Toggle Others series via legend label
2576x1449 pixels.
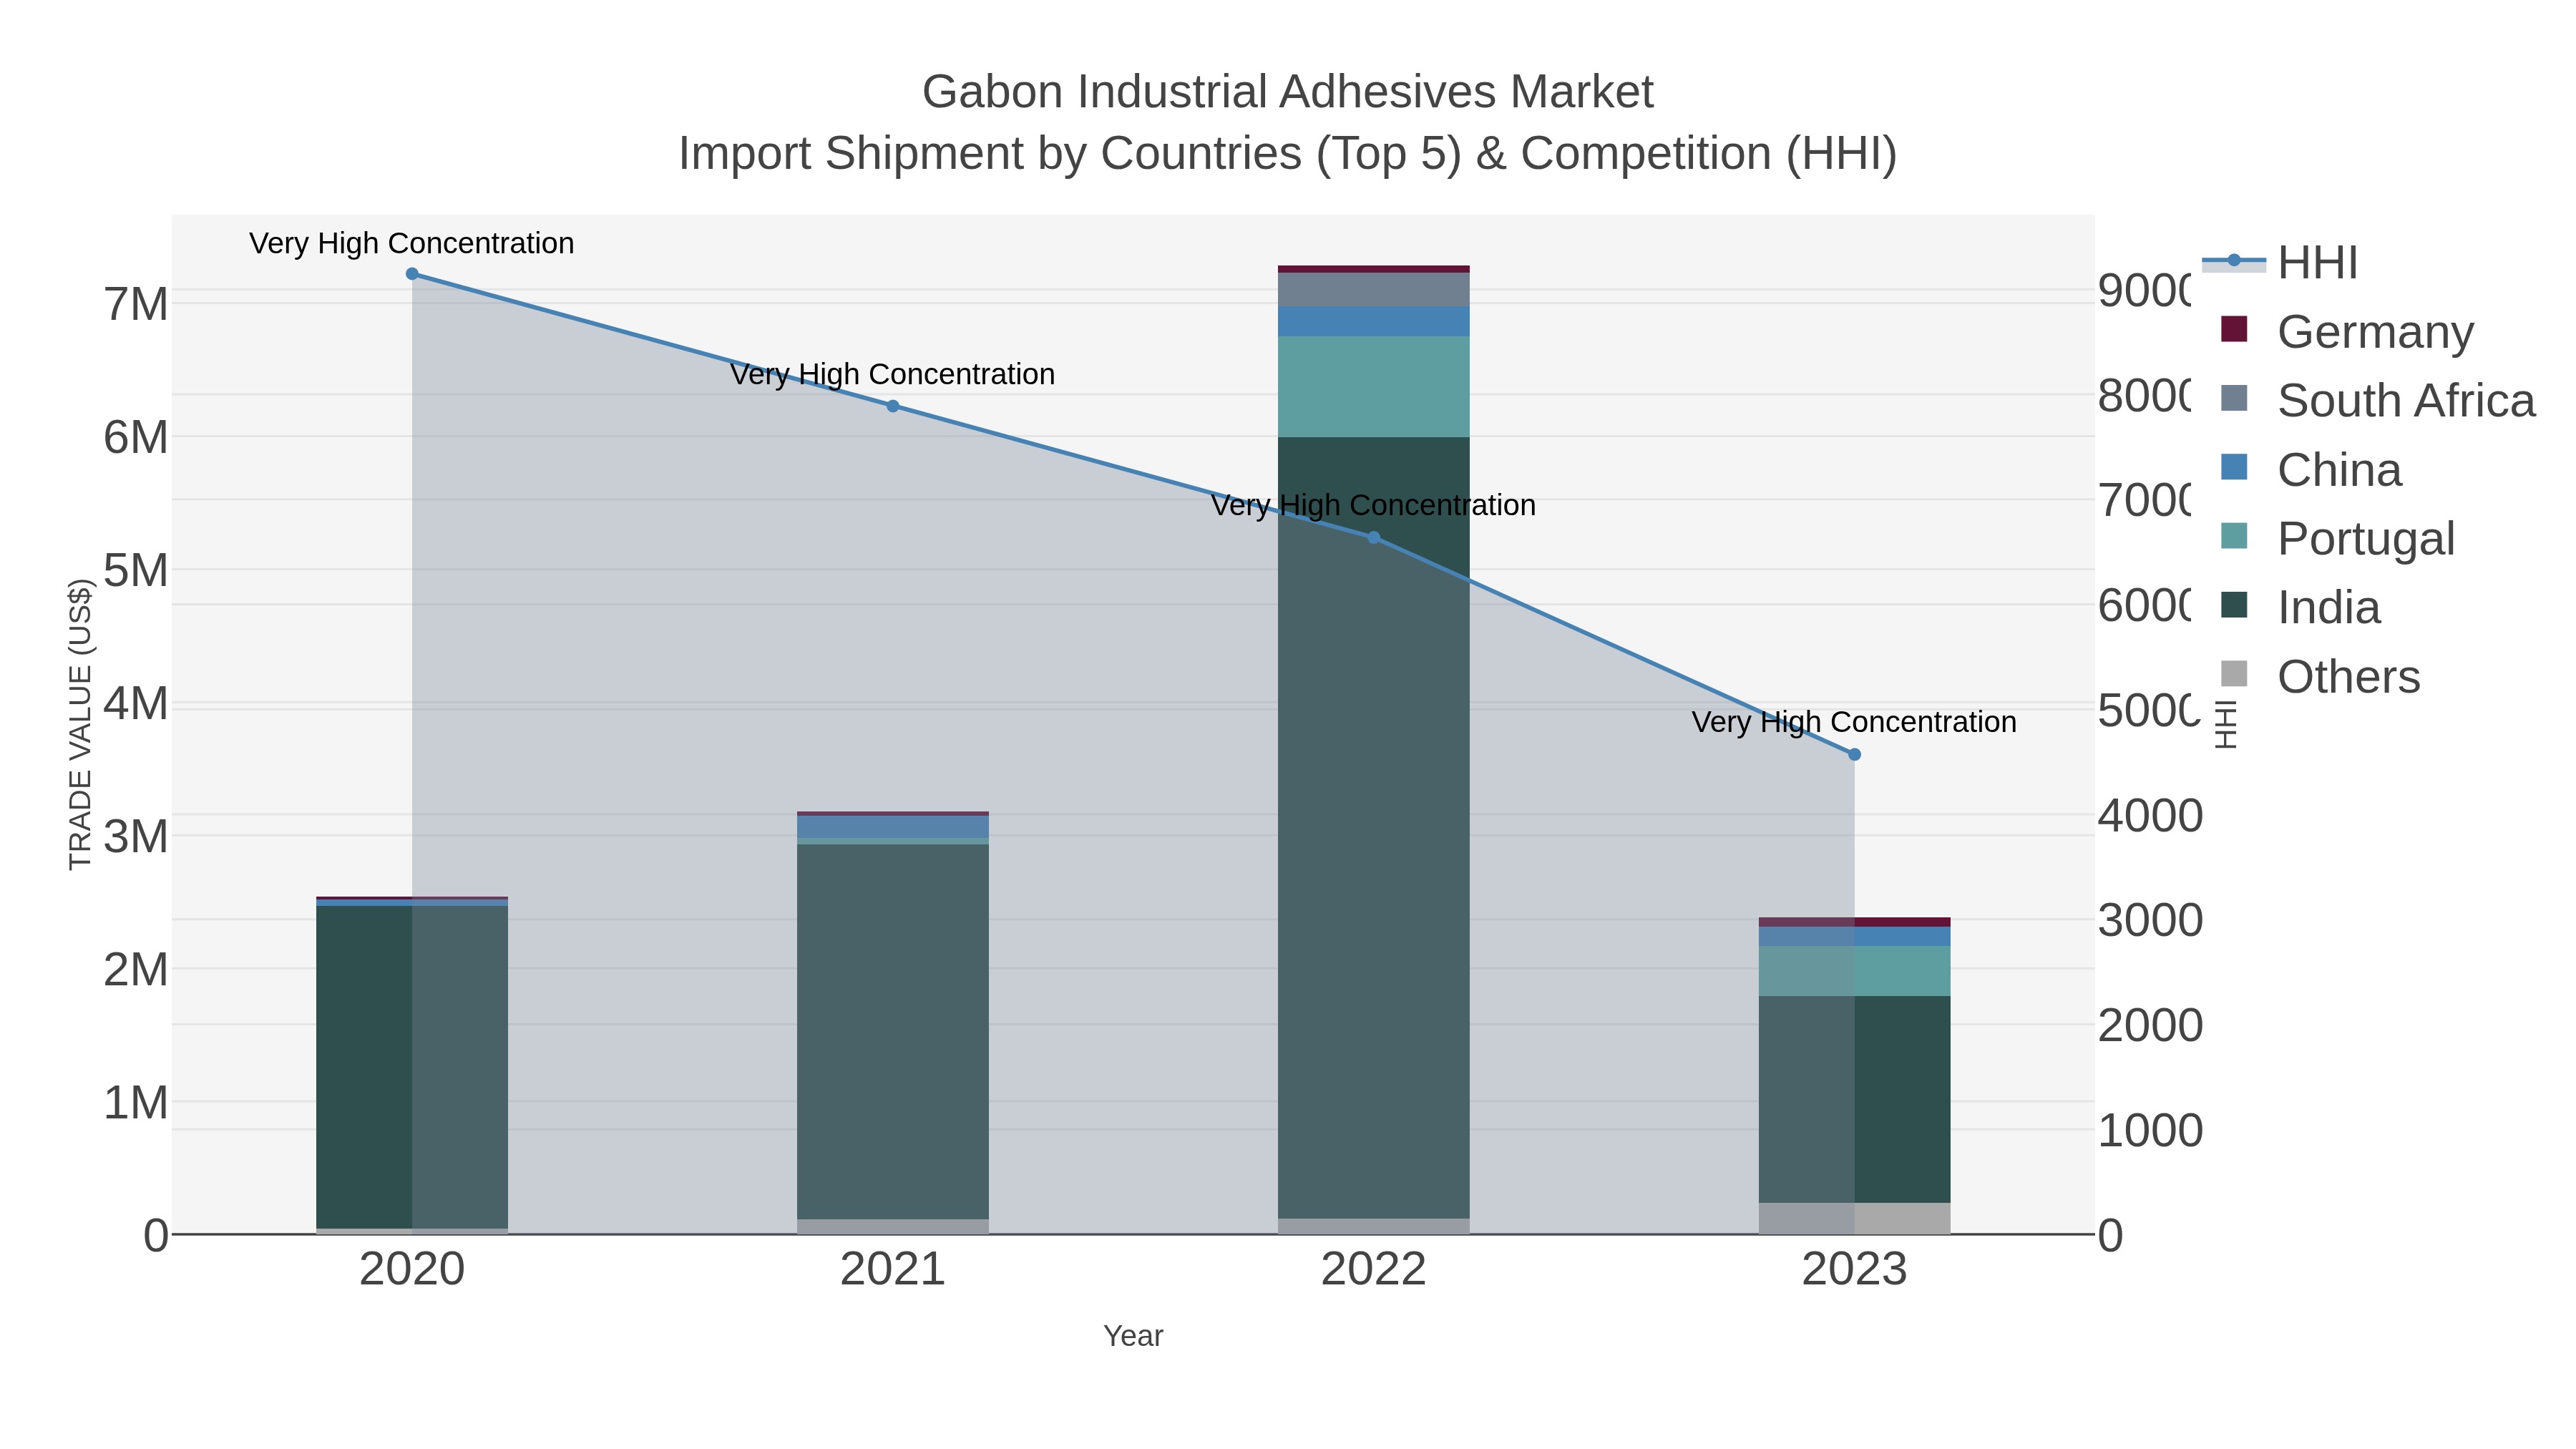click(2349, 677)
